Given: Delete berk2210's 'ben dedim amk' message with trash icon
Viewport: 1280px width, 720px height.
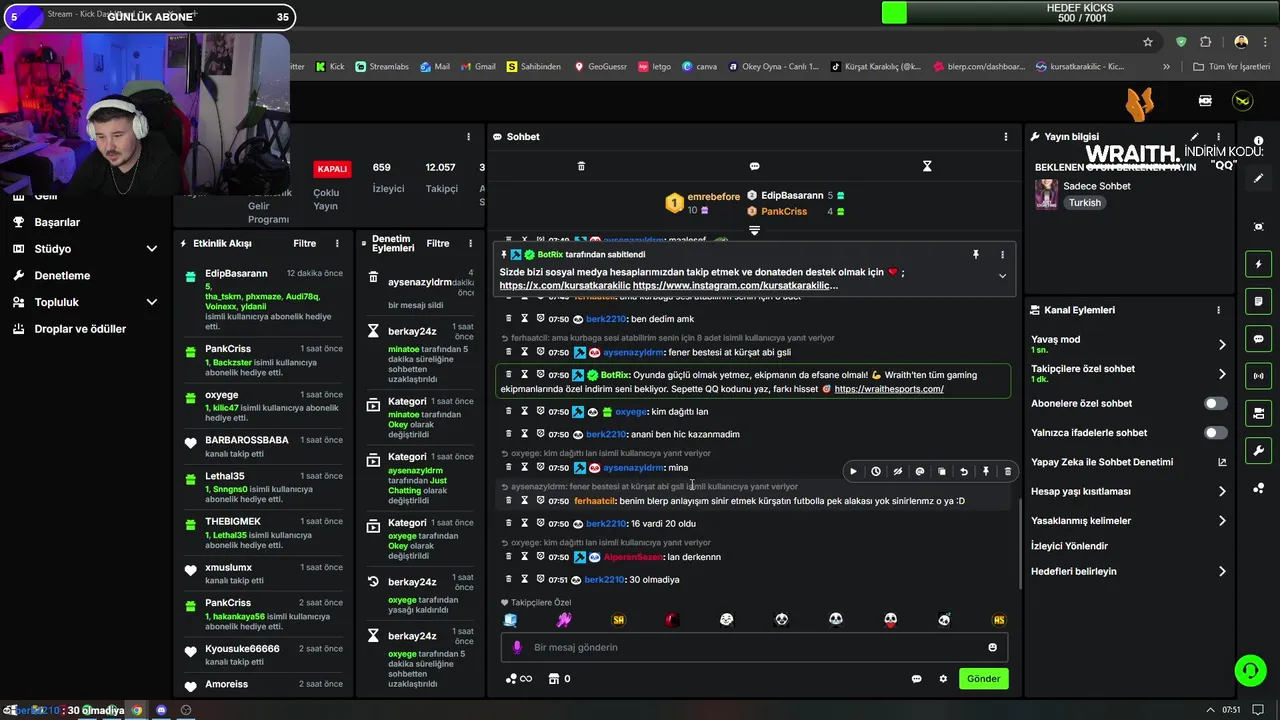Looking at the screenshot, I should (x=509, y=318).
